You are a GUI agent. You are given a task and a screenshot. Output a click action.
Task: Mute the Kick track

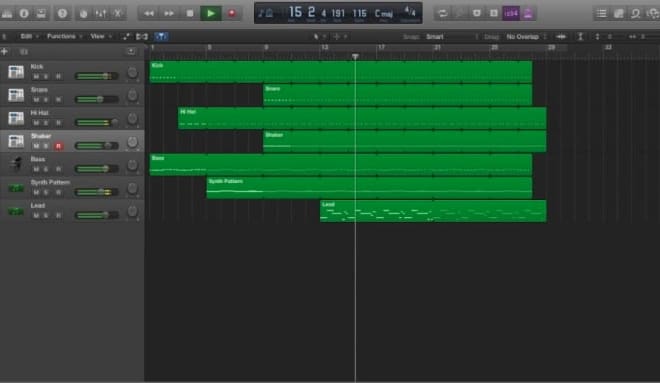pos(36,77)
